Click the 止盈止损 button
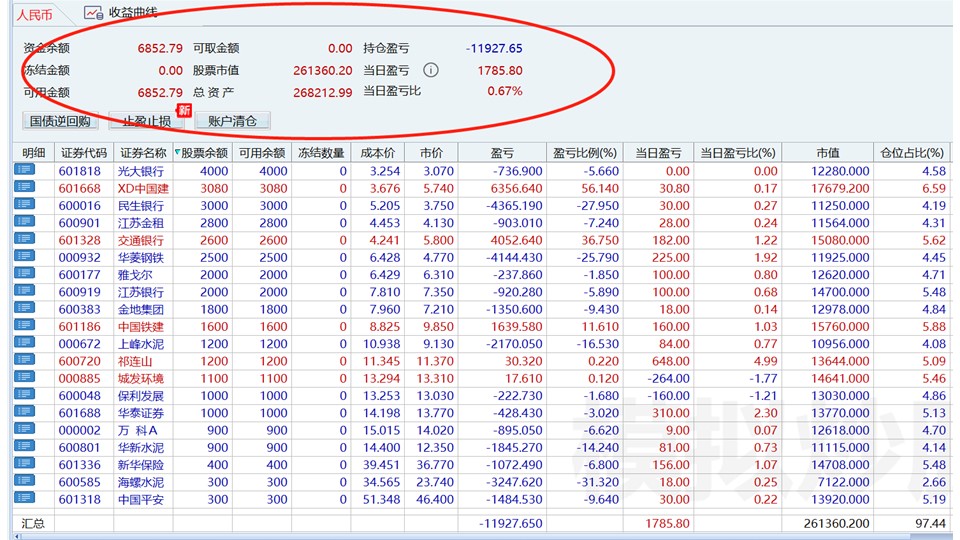This screenshot has width=960, height=540. click(146, 121)
